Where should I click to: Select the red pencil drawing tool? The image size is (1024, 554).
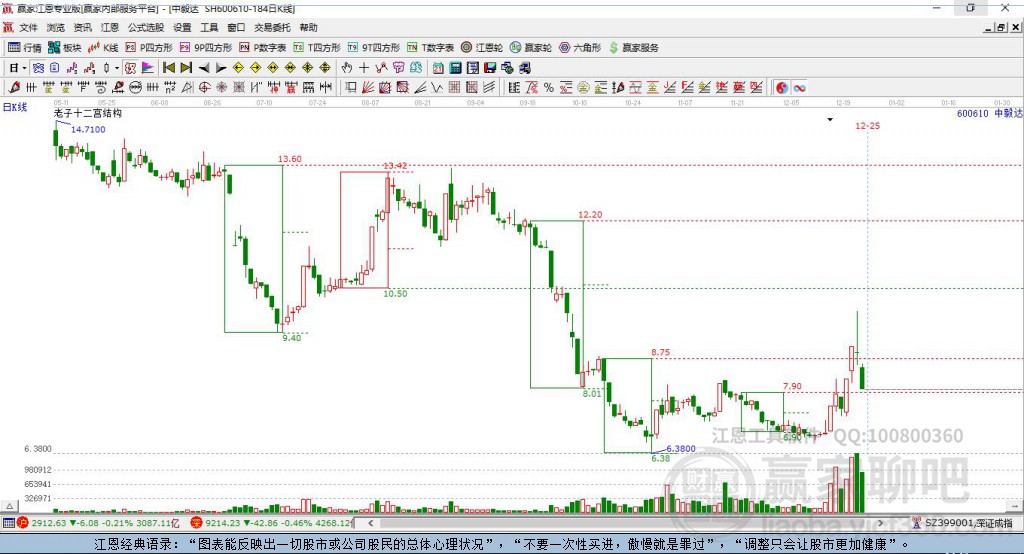coord(14,88)
